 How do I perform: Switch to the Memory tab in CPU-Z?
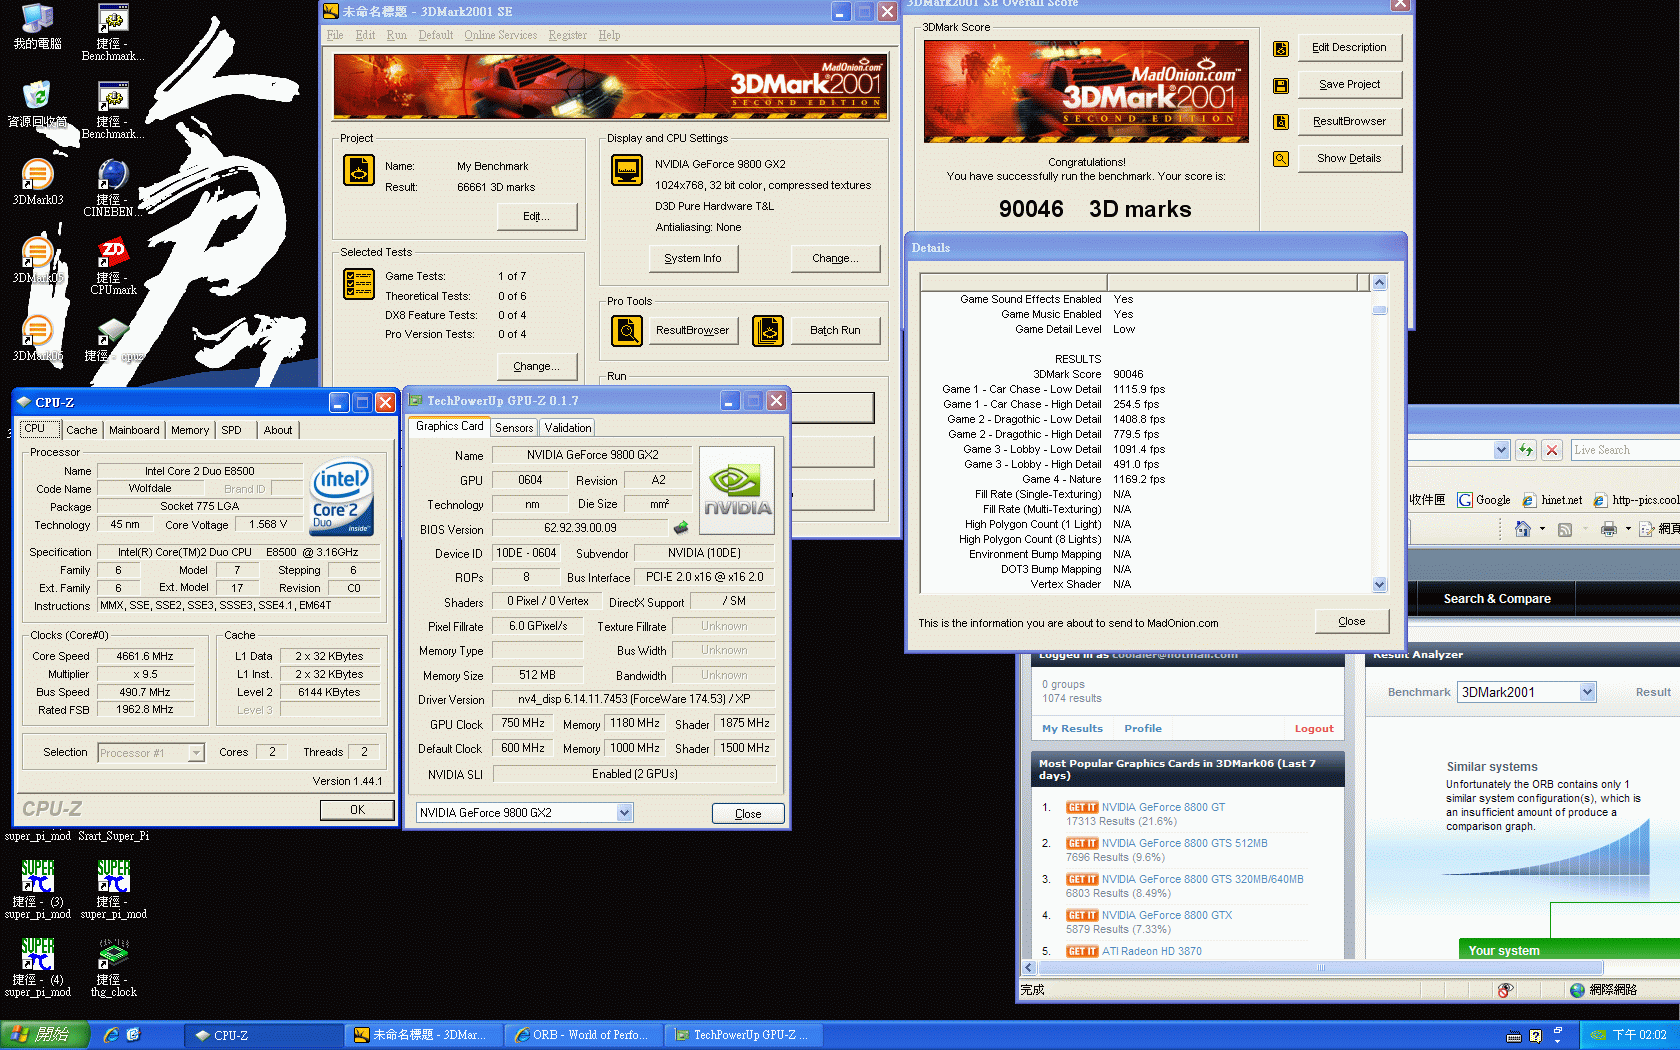pos(190,430)
